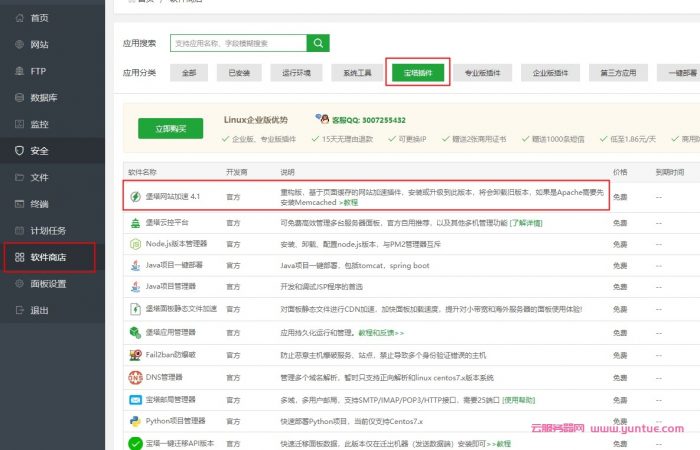This screenshot has width=700, height=450.
Task: Click the 堡塔网站加速 4.1 plugin icon
Action: (x=135, y=197)
